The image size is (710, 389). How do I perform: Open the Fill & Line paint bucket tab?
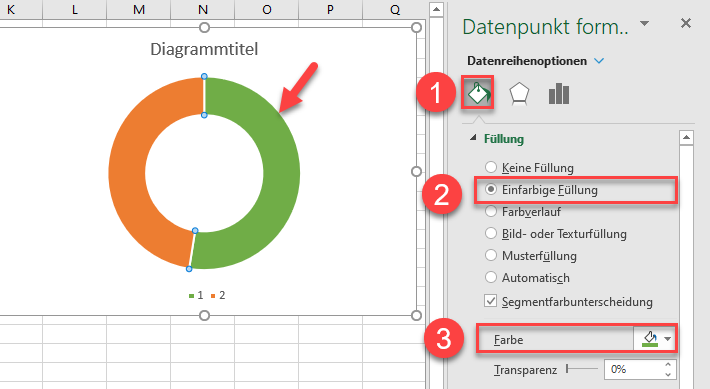(478, 93)
